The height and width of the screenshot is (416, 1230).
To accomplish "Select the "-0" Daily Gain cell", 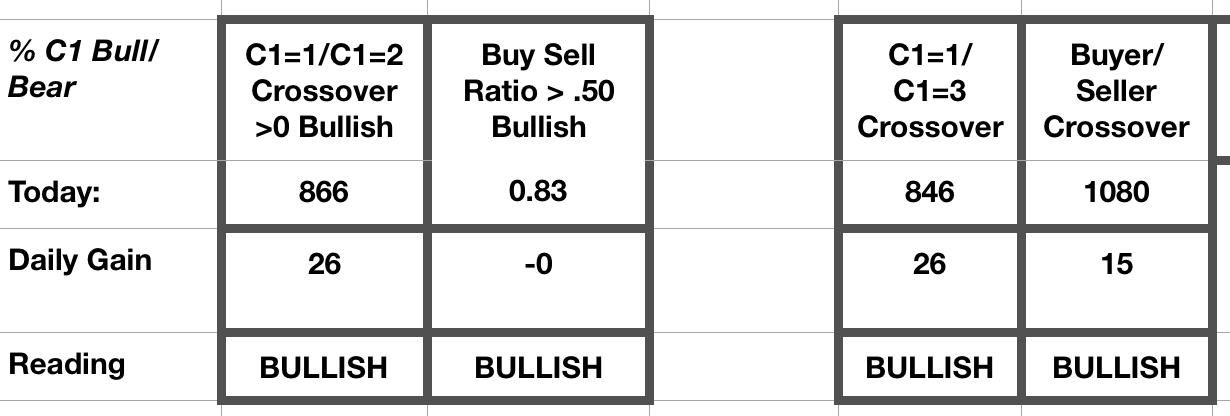I will pos(539,264).
